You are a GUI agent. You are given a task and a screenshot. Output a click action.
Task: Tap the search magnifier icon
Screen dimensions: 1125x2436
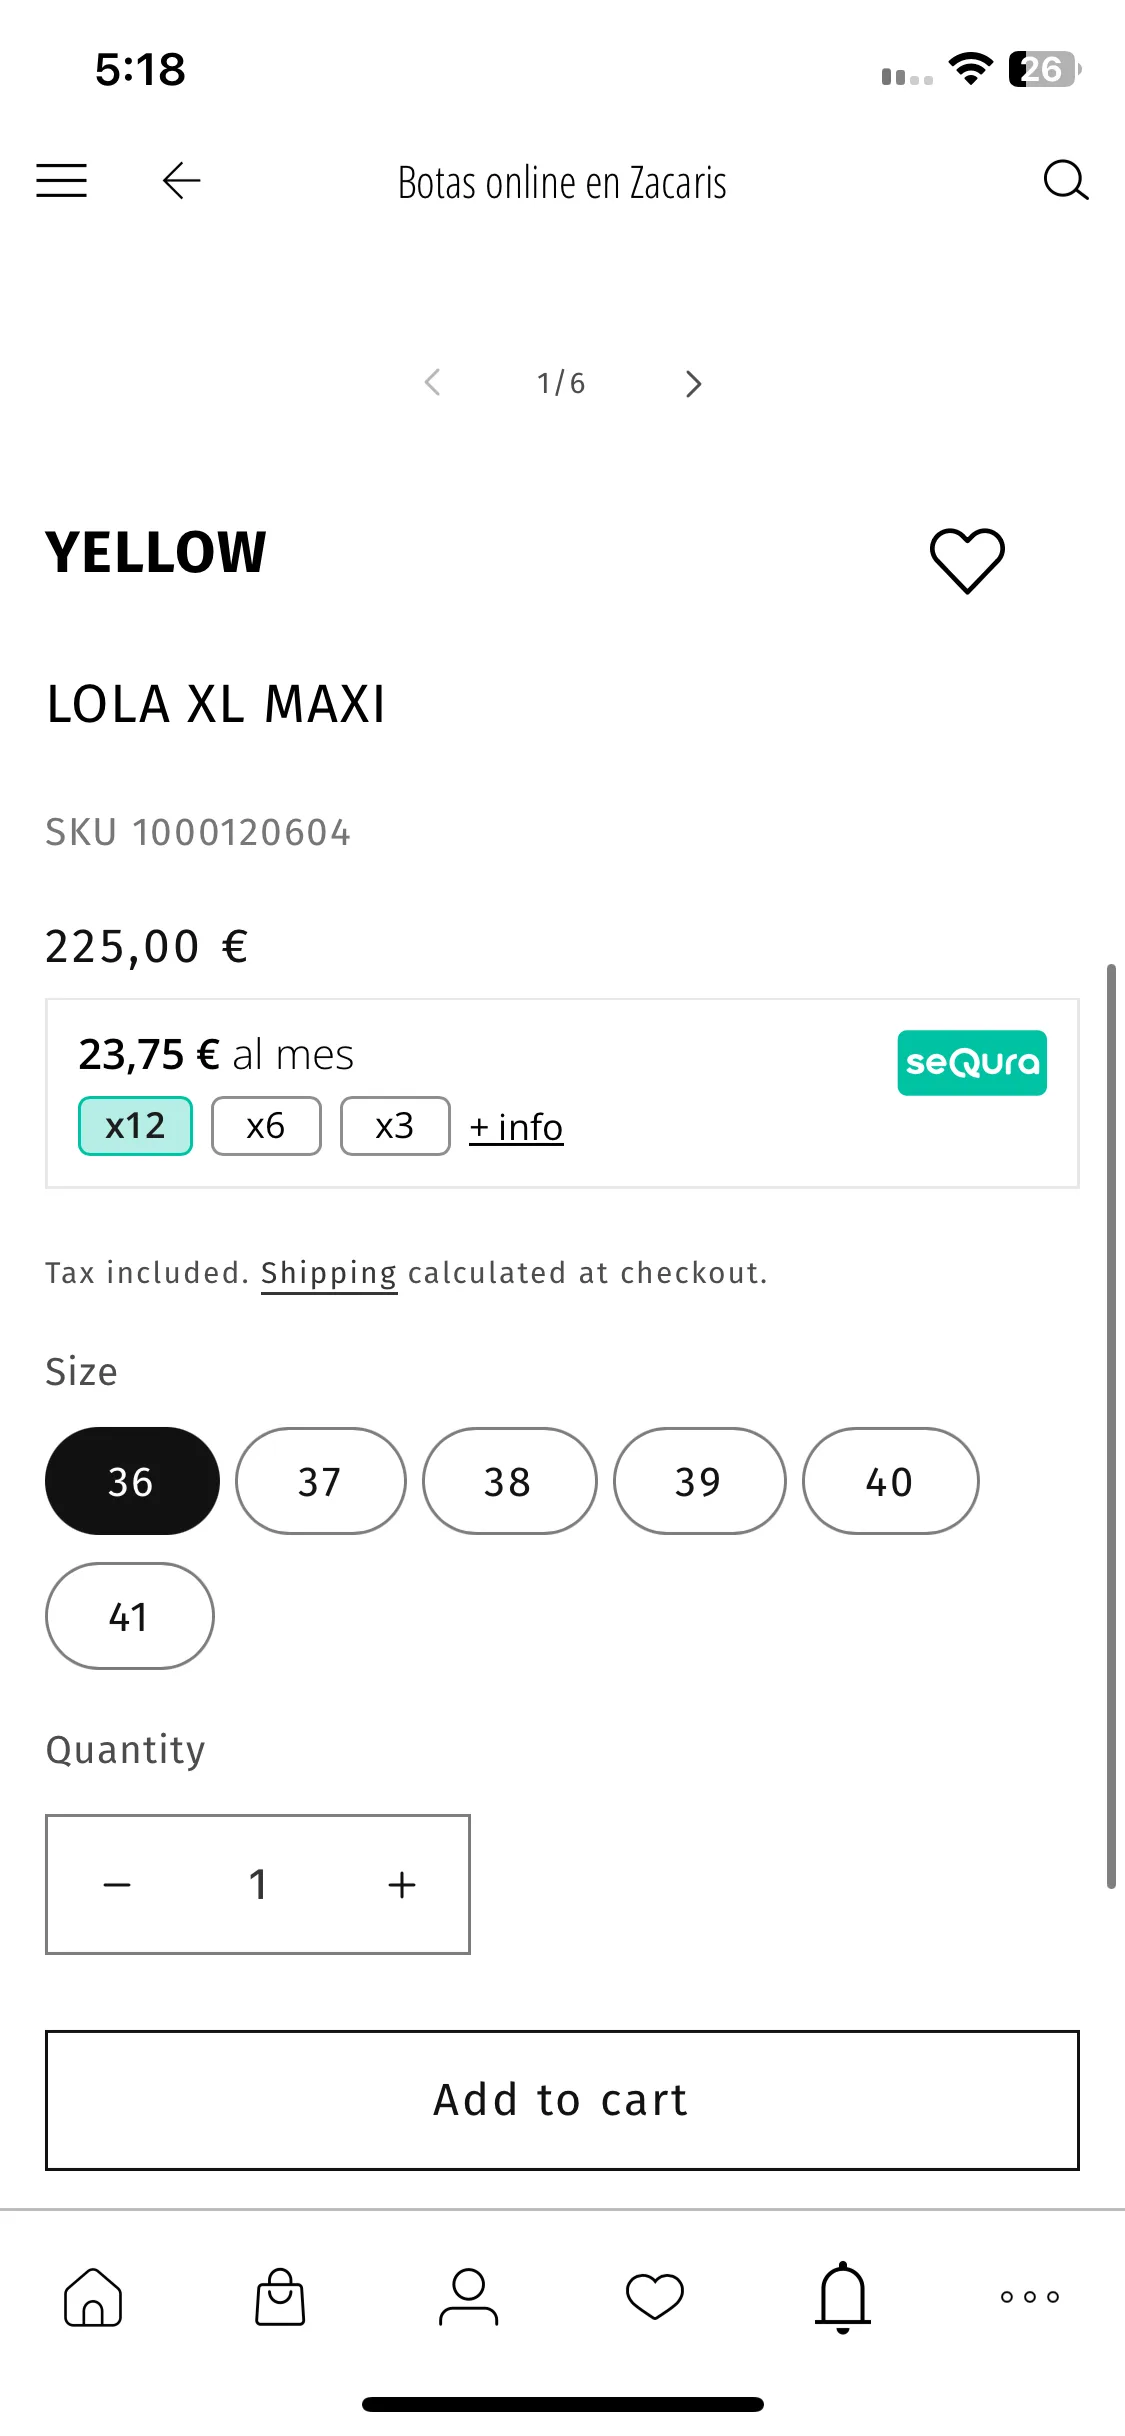click(x=1065, y=181)
